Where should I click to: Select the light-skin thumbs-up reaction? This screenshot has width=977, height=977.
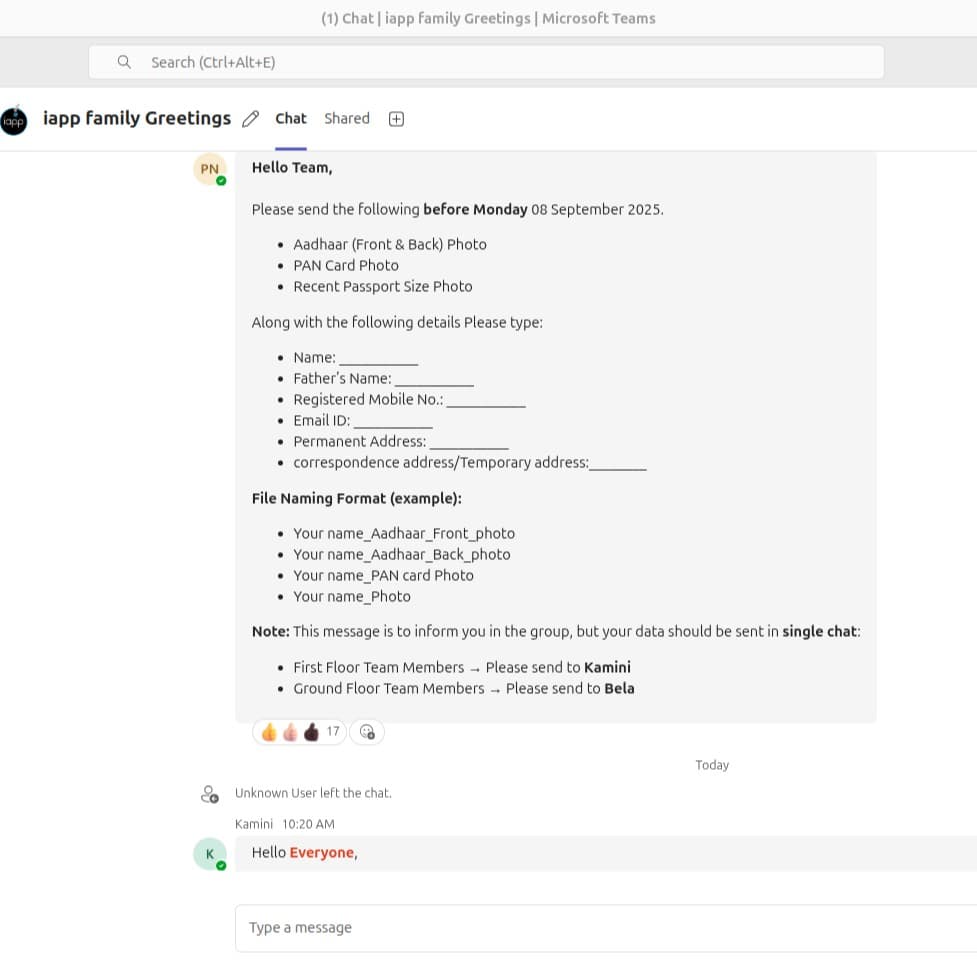(x=290, y=732)
